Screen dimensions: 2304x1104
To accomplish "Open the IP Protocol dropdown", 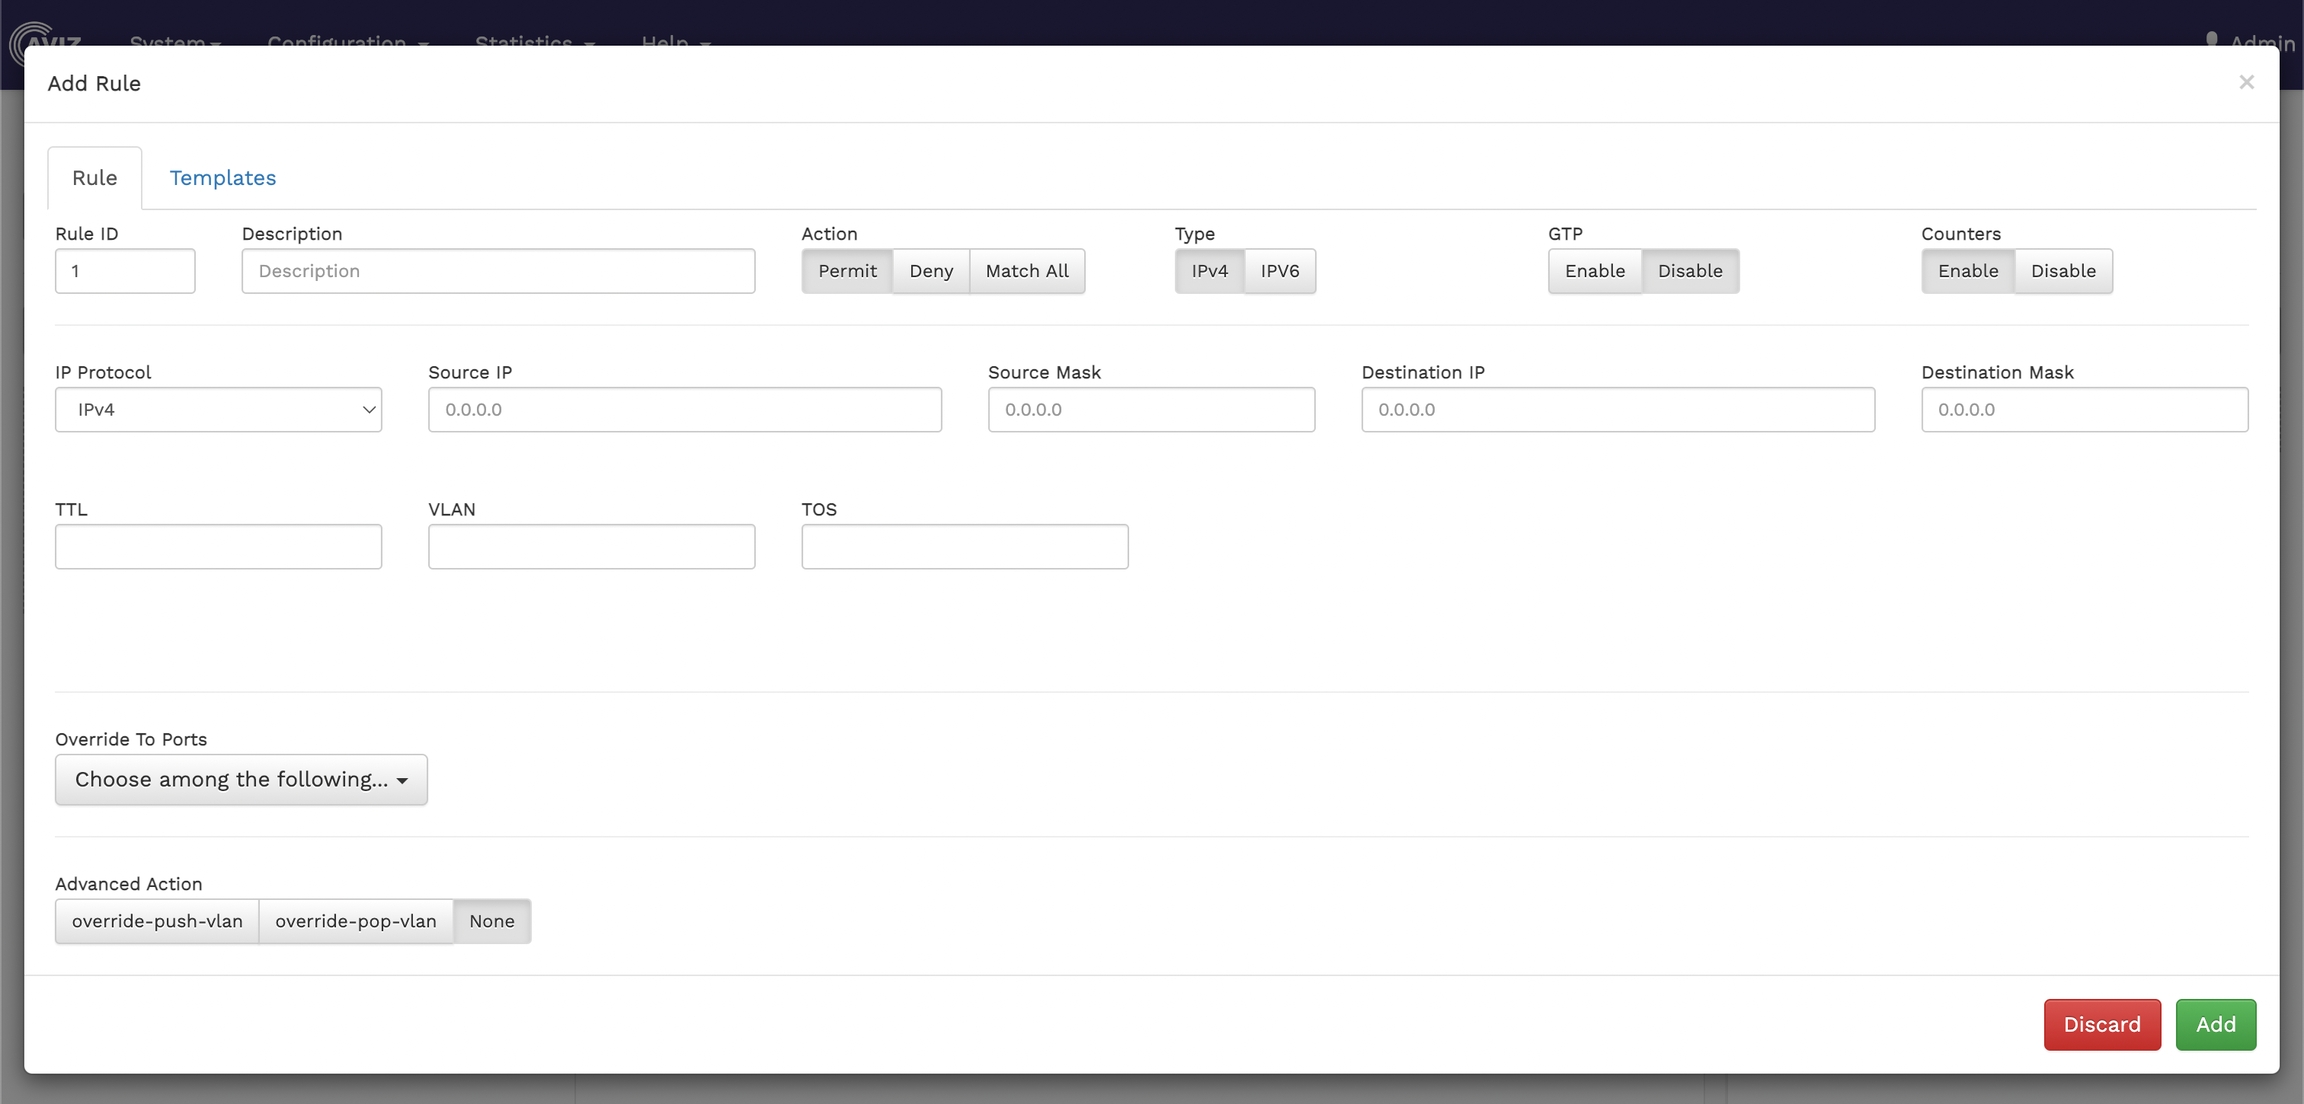I will [x=218, y=410].
